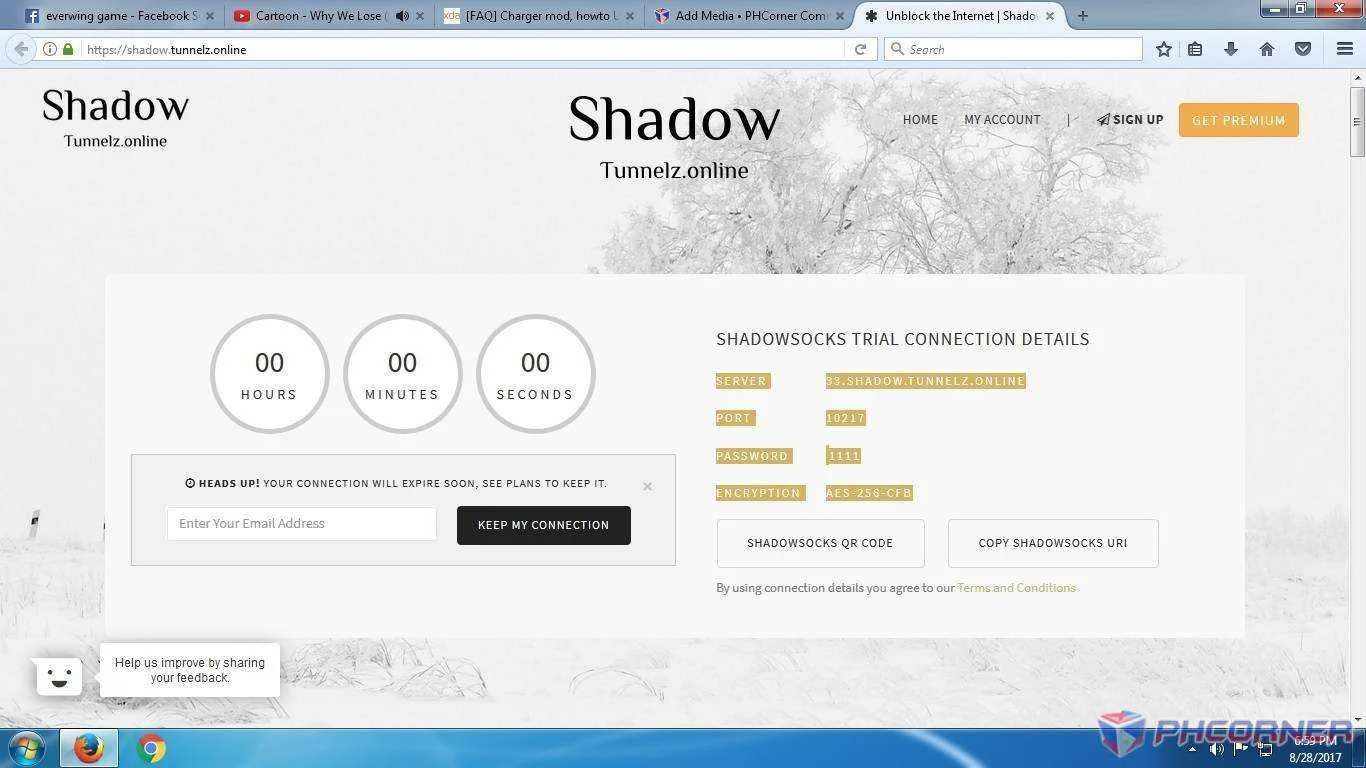Open MY ACCOUNT in site navigation
The width and height of the screenshot is (1366, 768).
[x=1002, y=120]
